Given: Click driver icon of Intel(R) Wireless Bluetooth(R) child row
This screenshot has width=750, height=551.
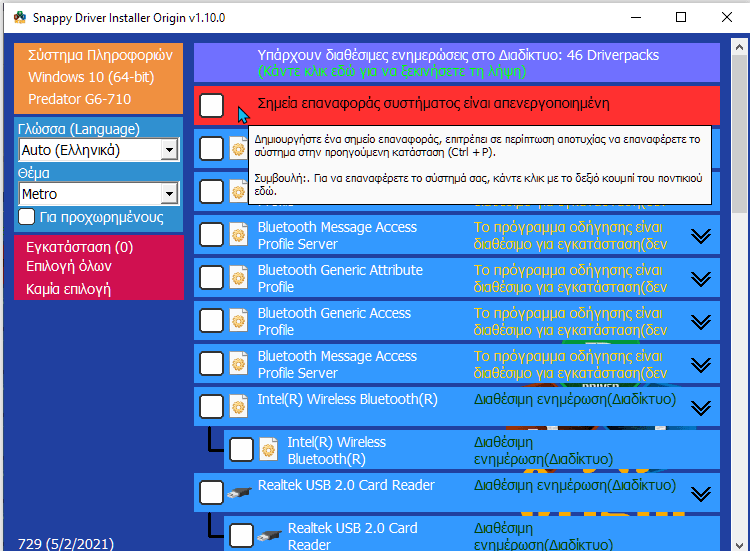Looking at the screenshot, I should (x=268, y=450).
